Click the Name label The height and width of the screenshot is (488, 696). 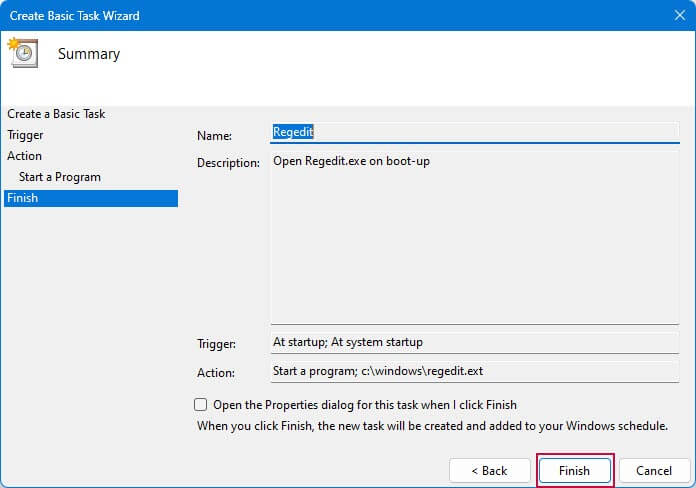214,135
